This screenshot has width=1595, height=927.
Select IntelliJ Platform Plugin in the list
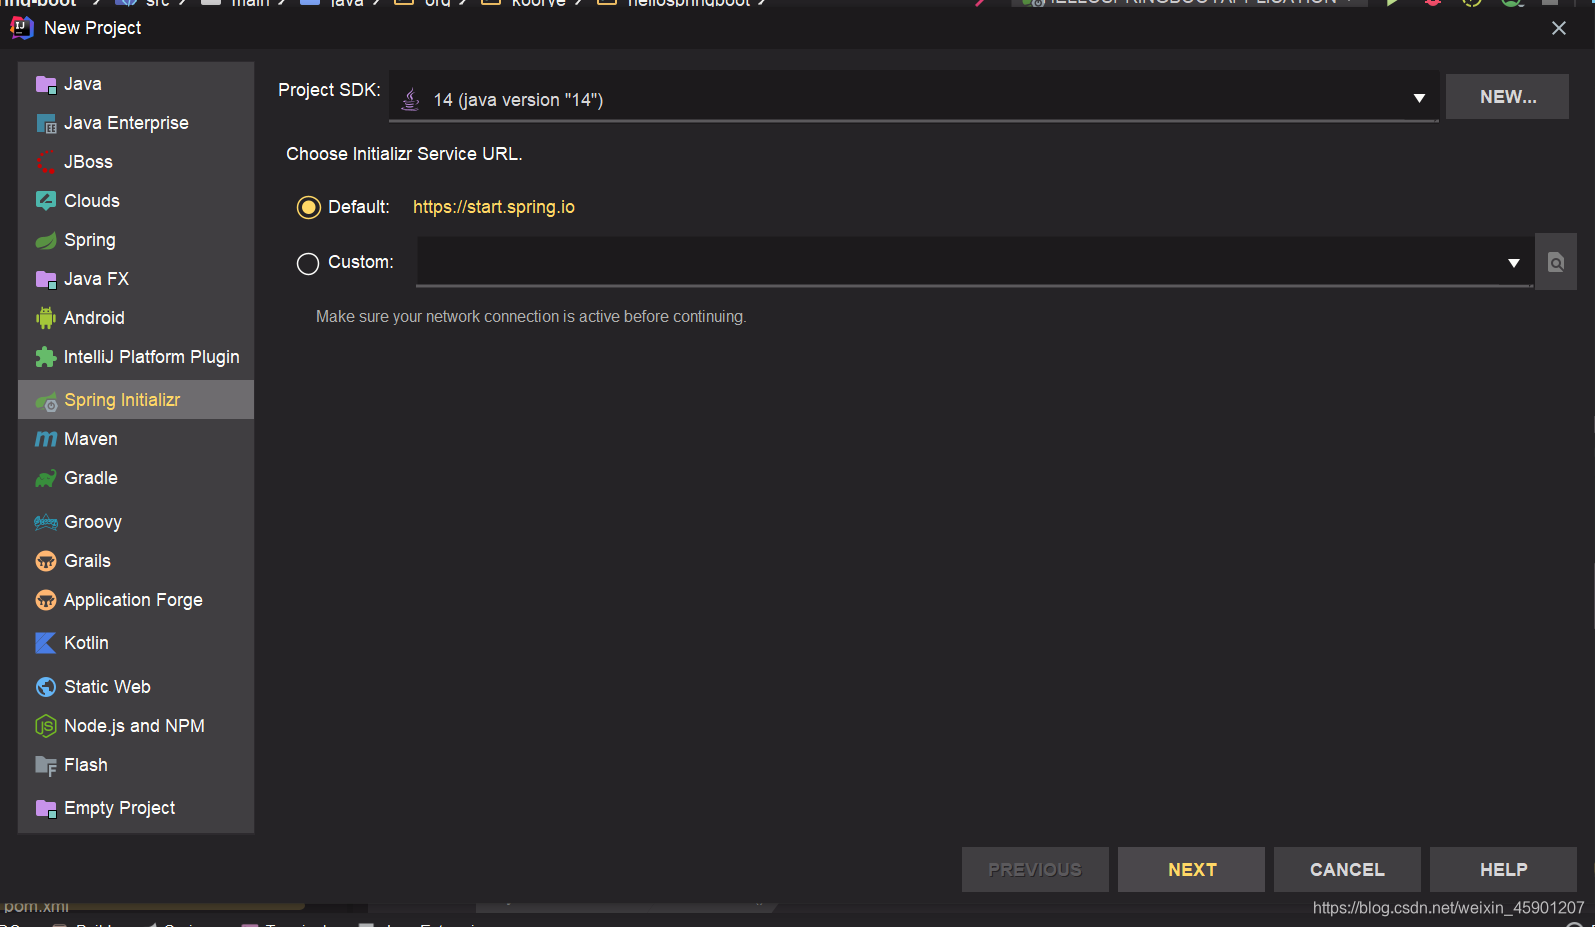point(136,357)
